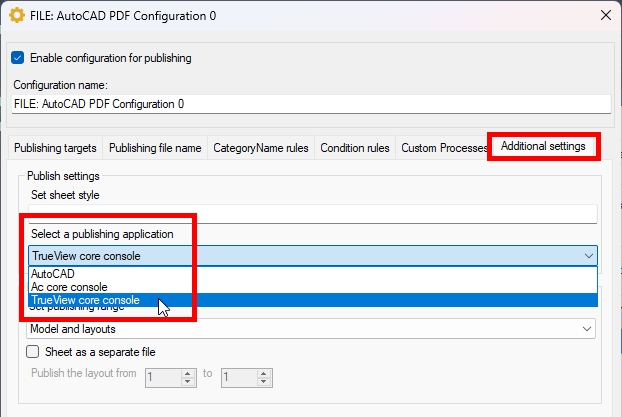Click the Configuration name text field

[x=310, y=103]
